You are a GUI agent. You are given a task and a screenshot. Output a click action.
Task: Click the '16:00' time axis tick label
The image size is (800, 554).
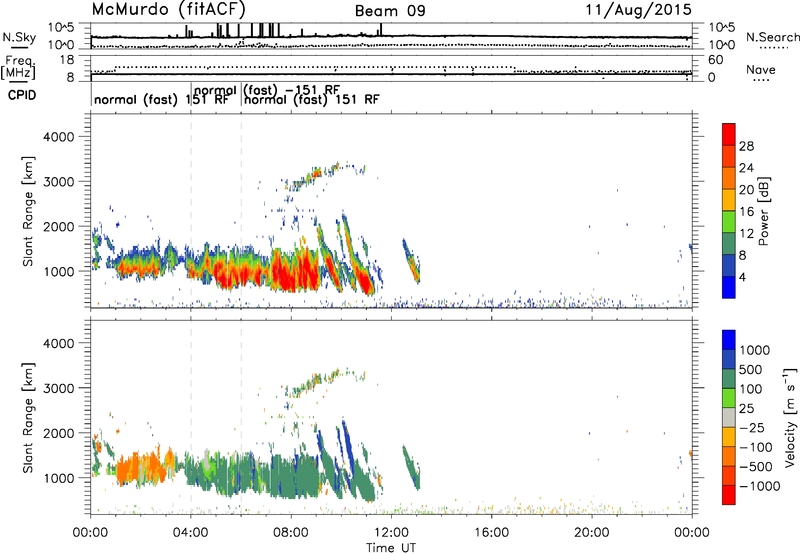491,533
